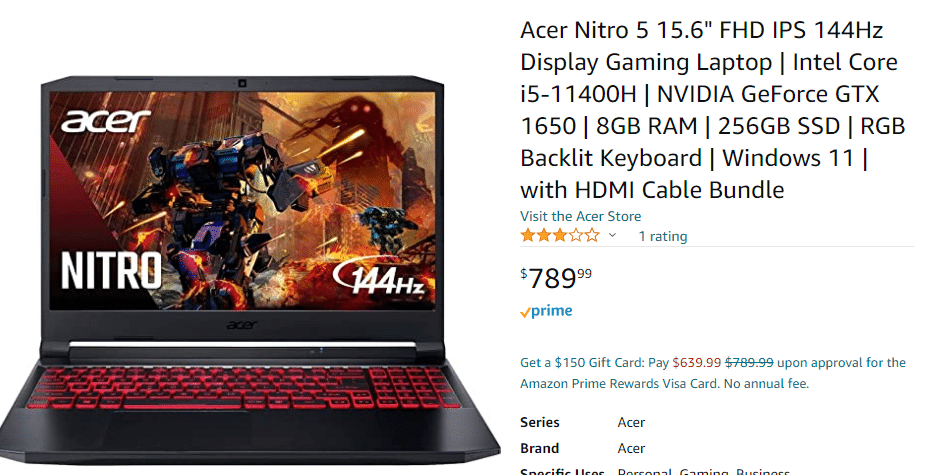
Task: Click the three-star rating icons
Action: (x=560, y=236)
